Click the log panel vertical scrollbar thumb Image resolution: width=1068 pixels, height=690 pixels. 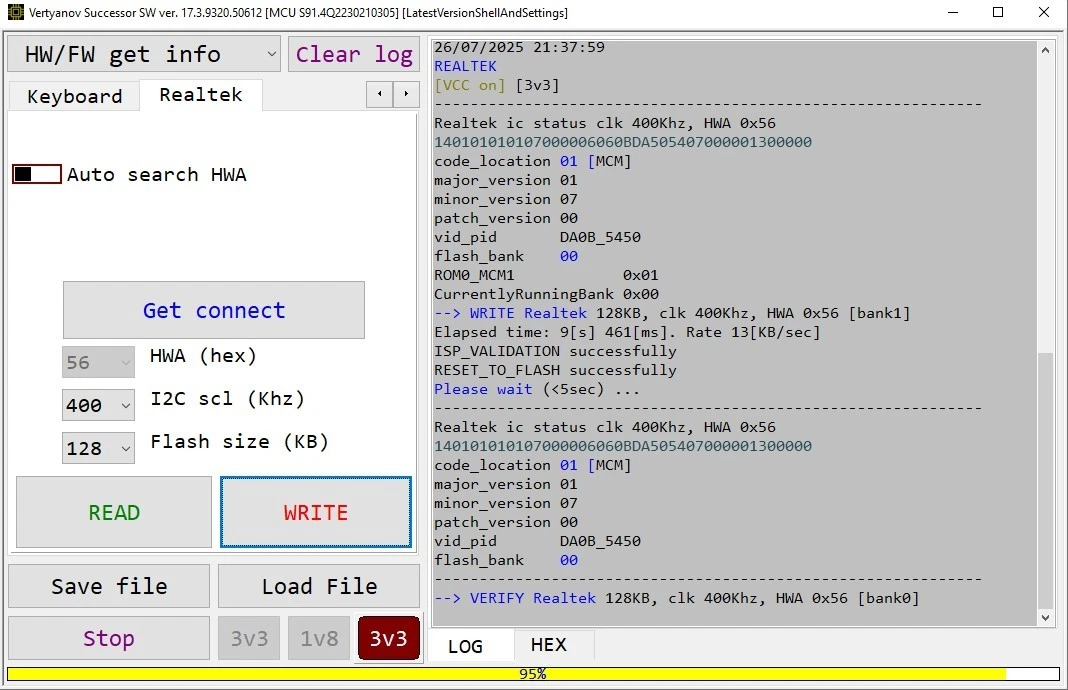[1045, 480]
